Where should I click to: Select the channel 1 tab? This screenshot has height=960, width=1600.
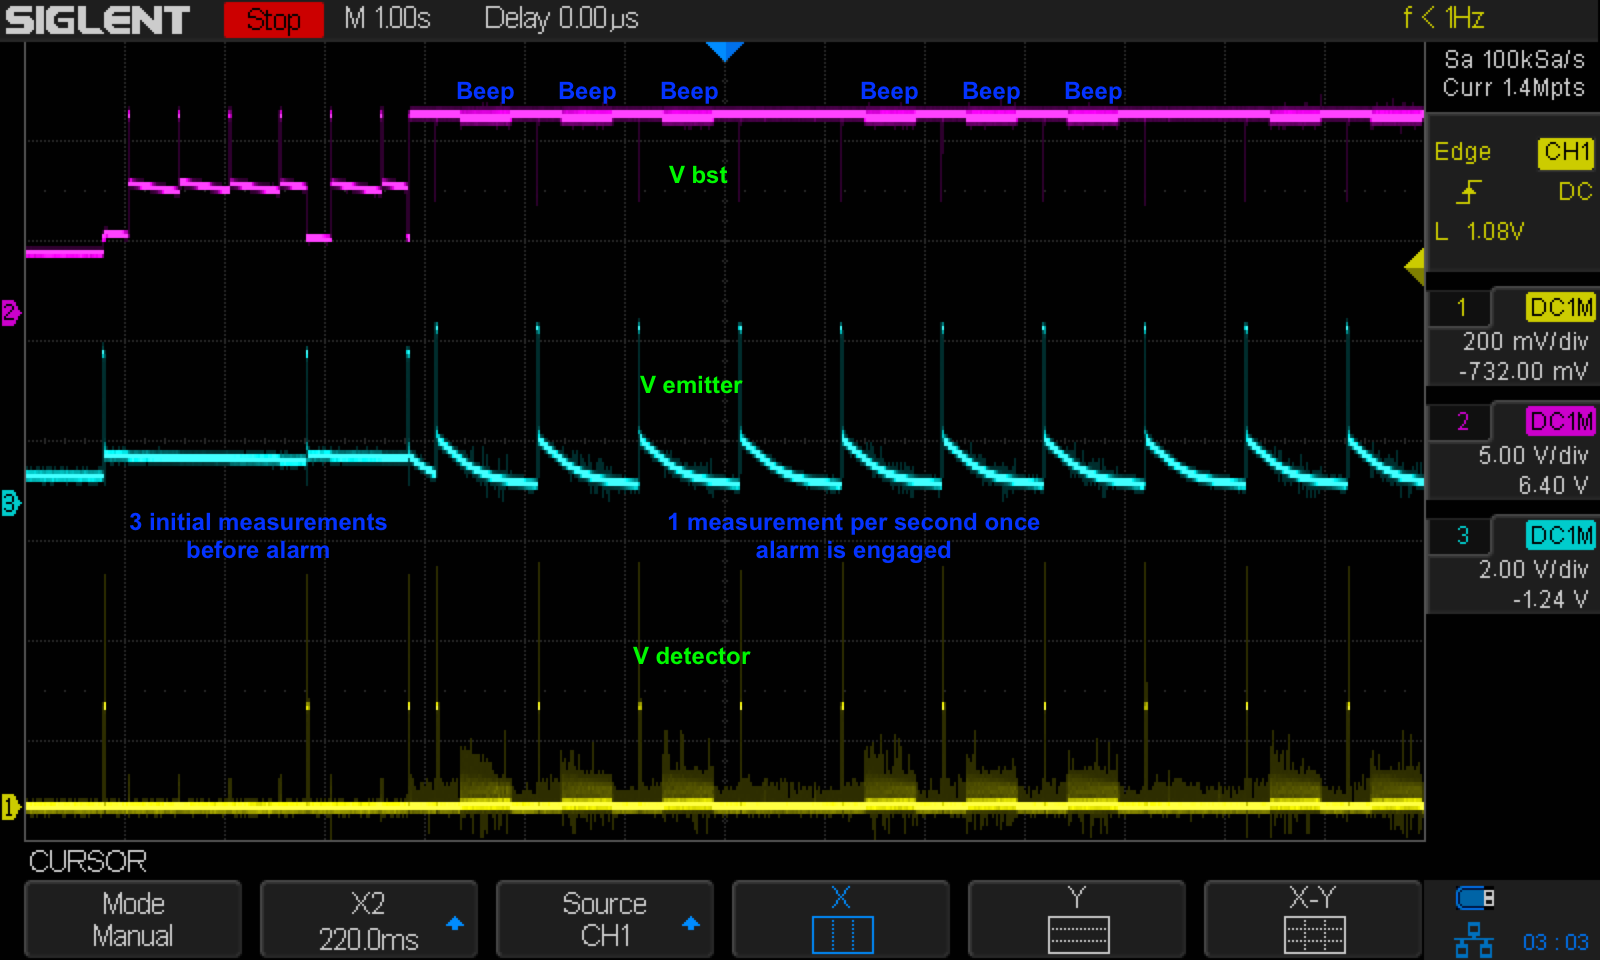pyautogui.click(x=1461, y=307)
